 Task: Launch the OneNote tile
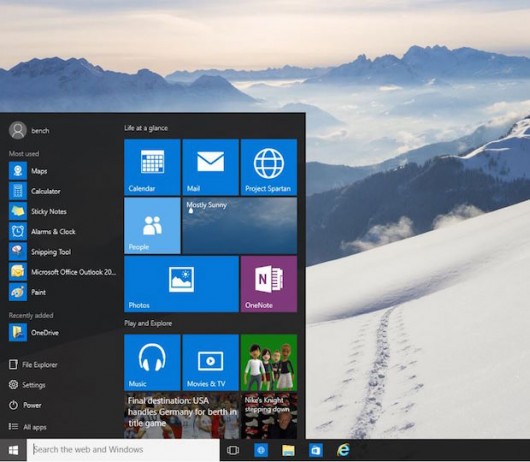269,284
